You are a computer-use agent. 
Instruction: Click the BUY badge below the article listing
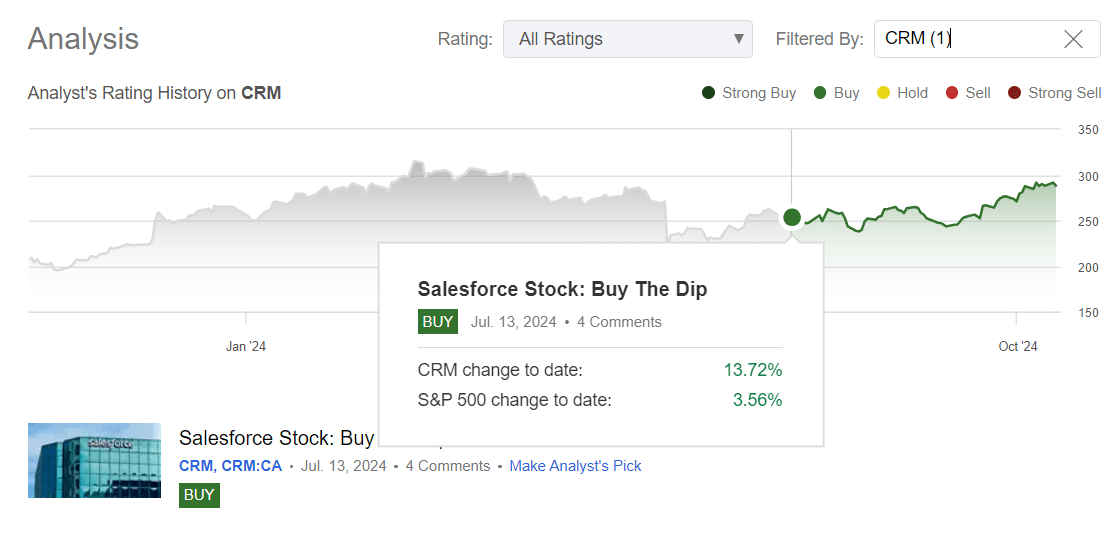point(199,495)
